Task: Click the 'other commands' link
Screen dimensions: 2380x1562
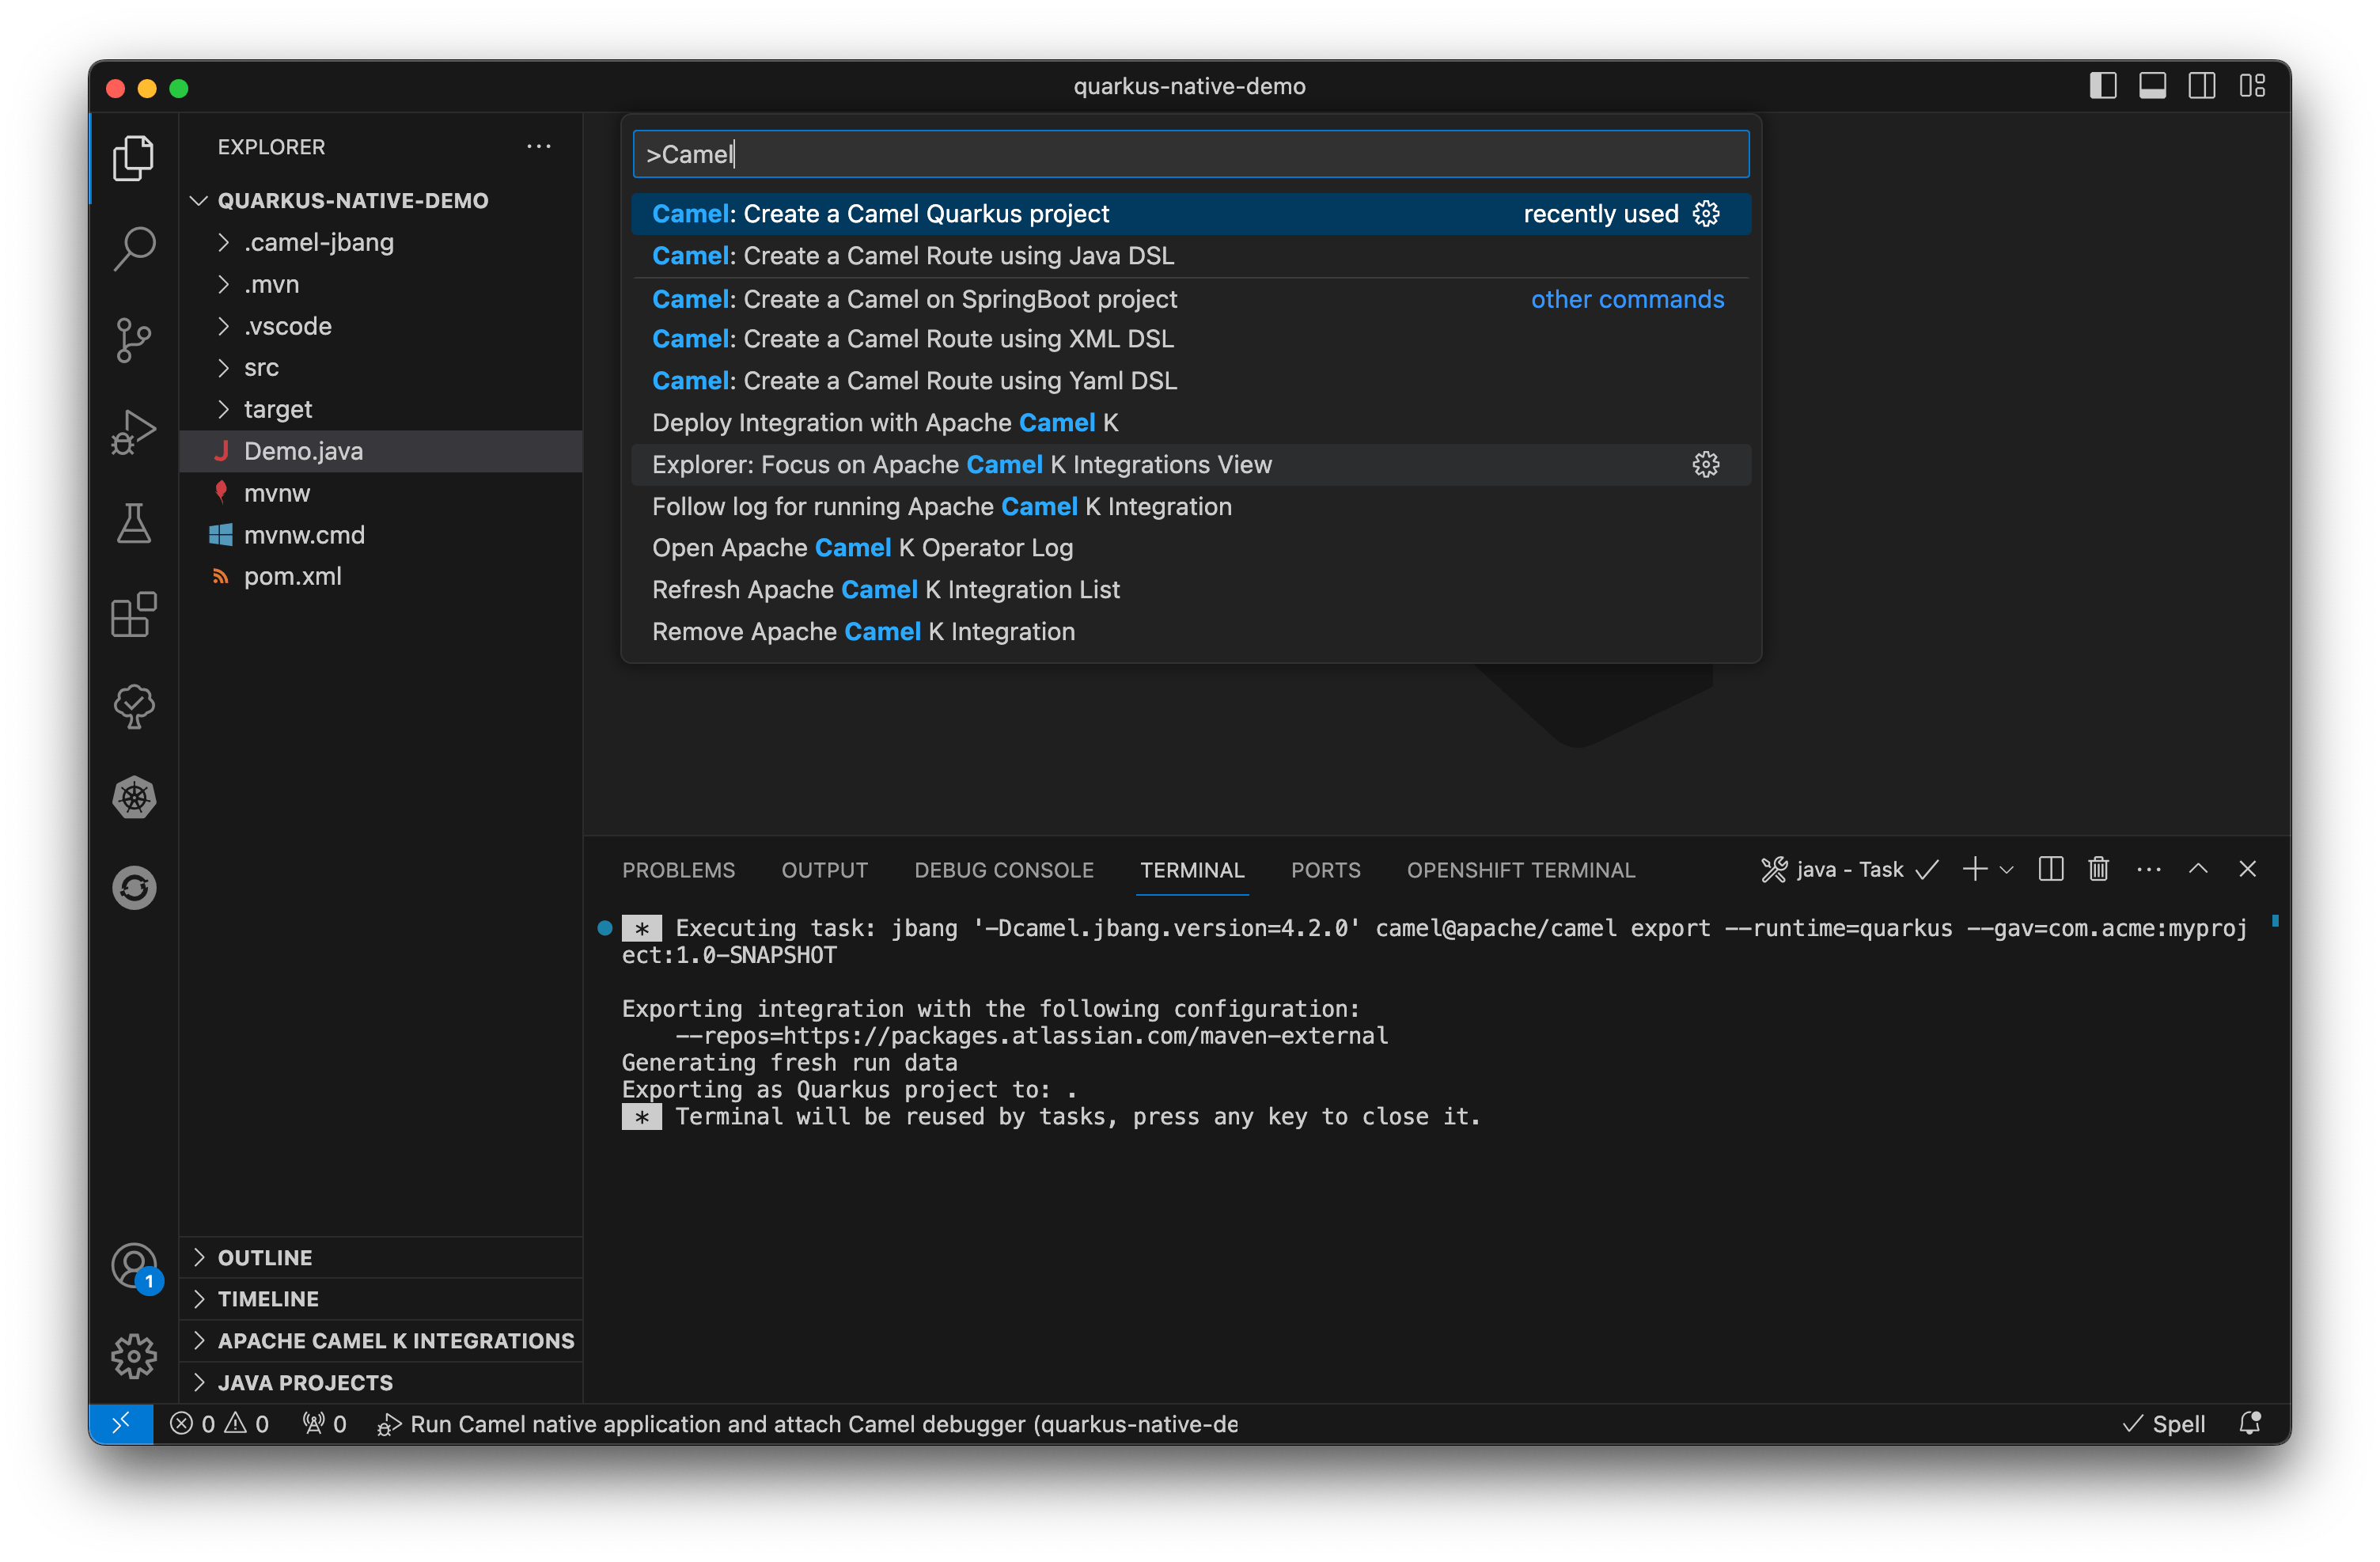Action: (1627, 299)
